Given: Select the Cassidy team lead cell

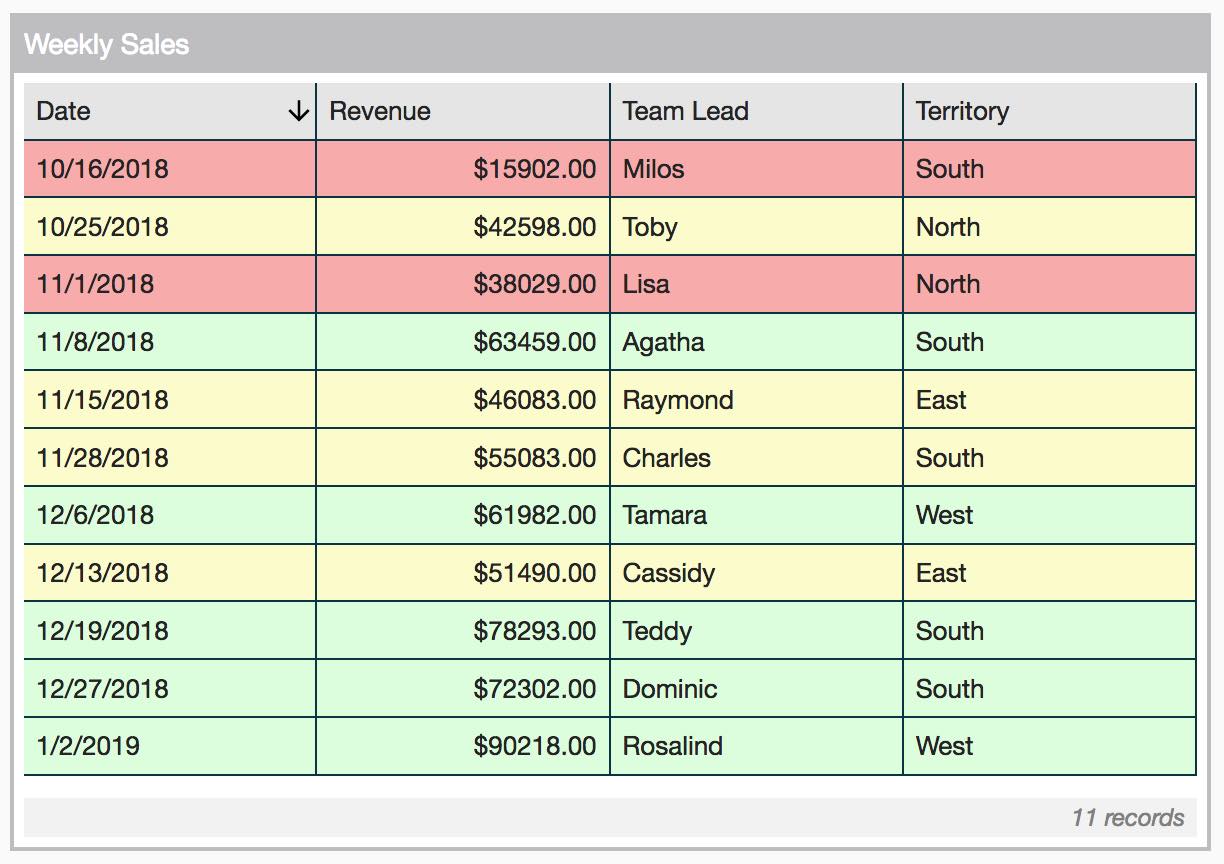Looking at the screenshot, I should point(668,573).
